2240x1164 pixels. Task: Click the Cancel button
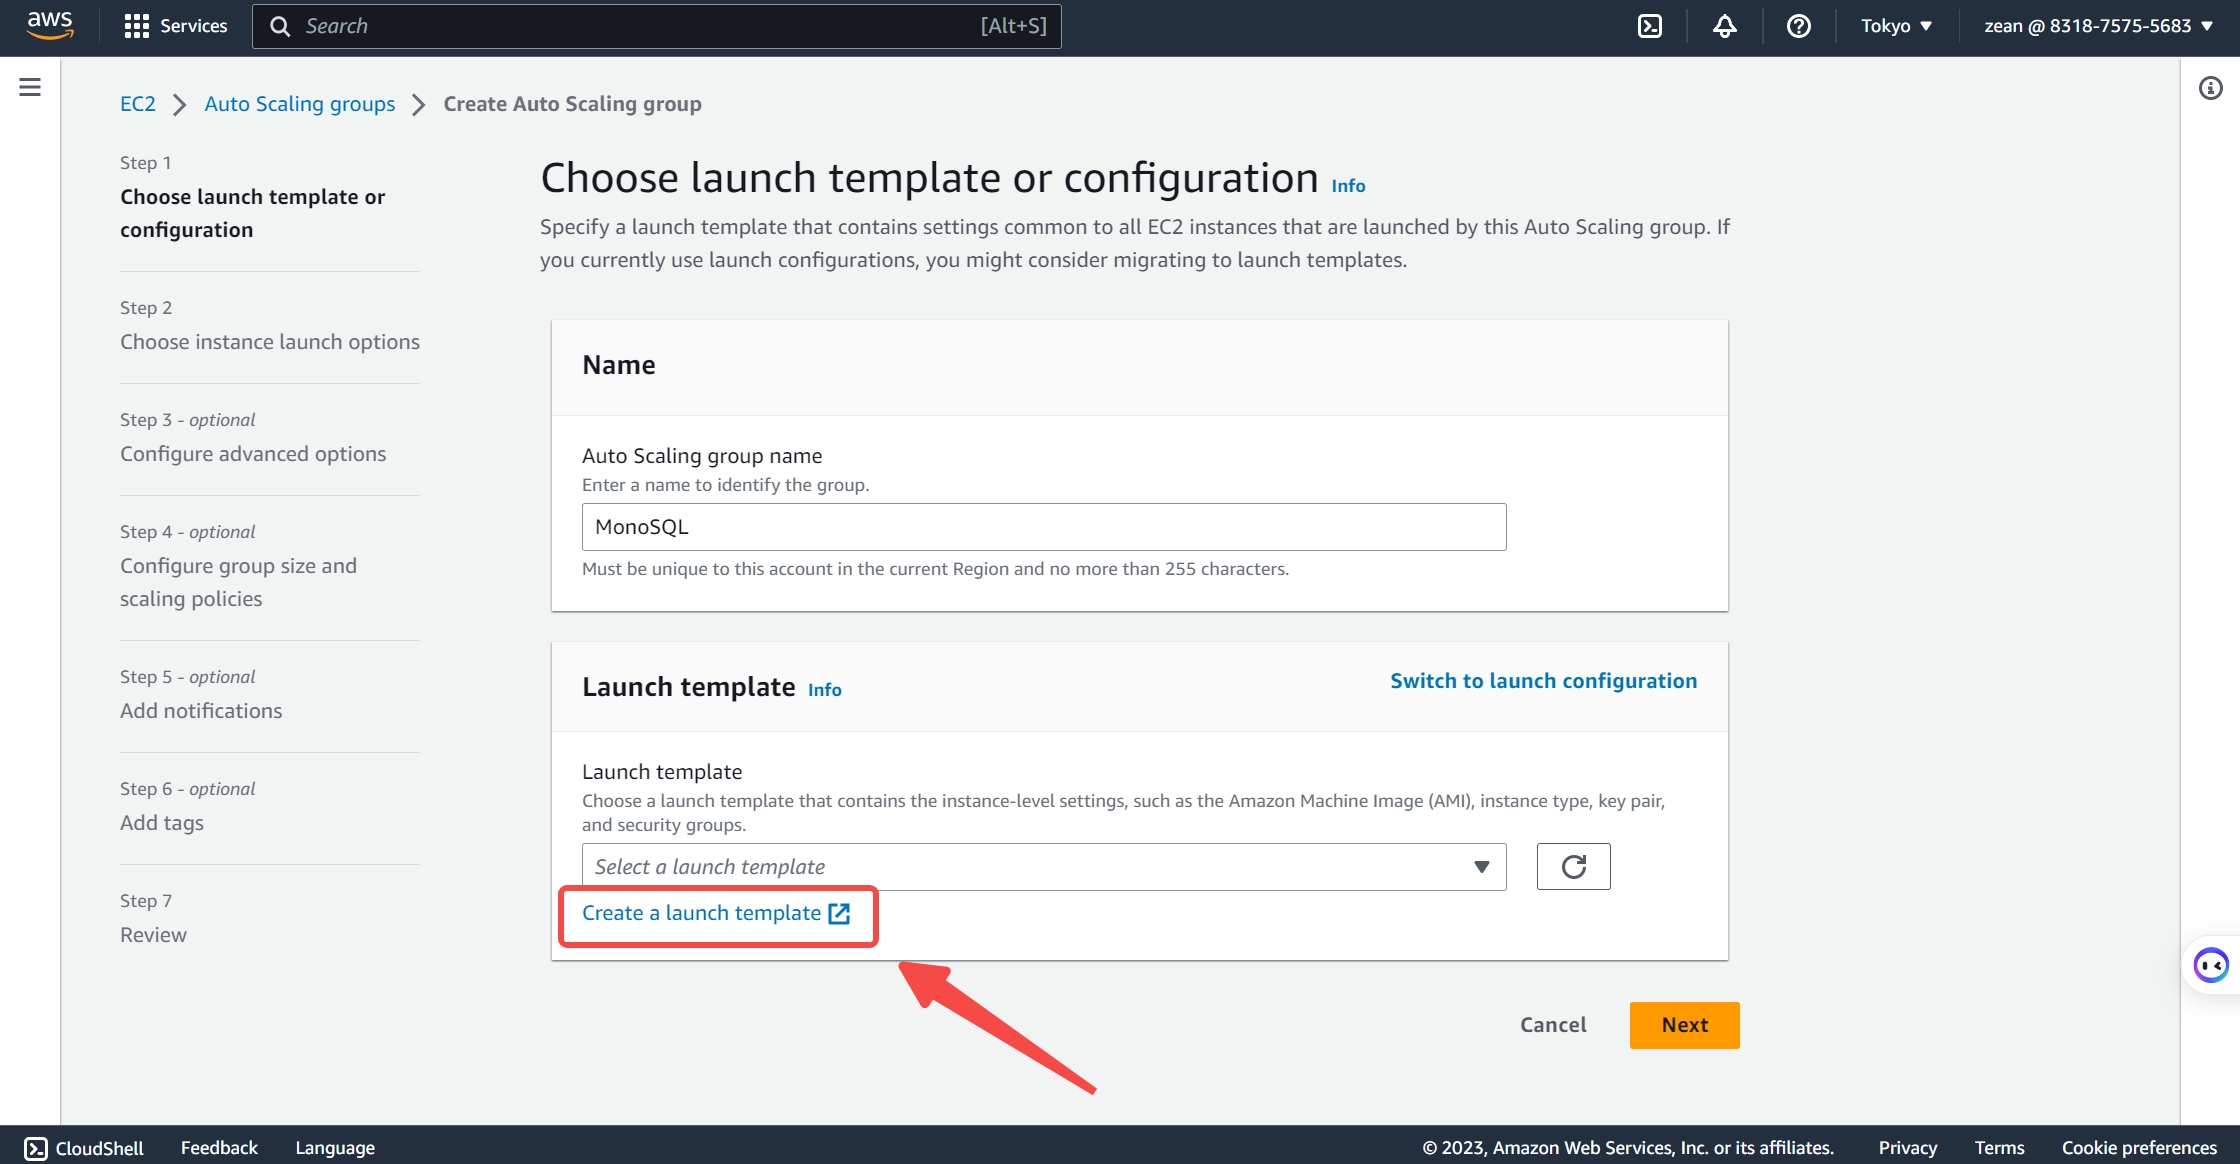(1553, 1025)
